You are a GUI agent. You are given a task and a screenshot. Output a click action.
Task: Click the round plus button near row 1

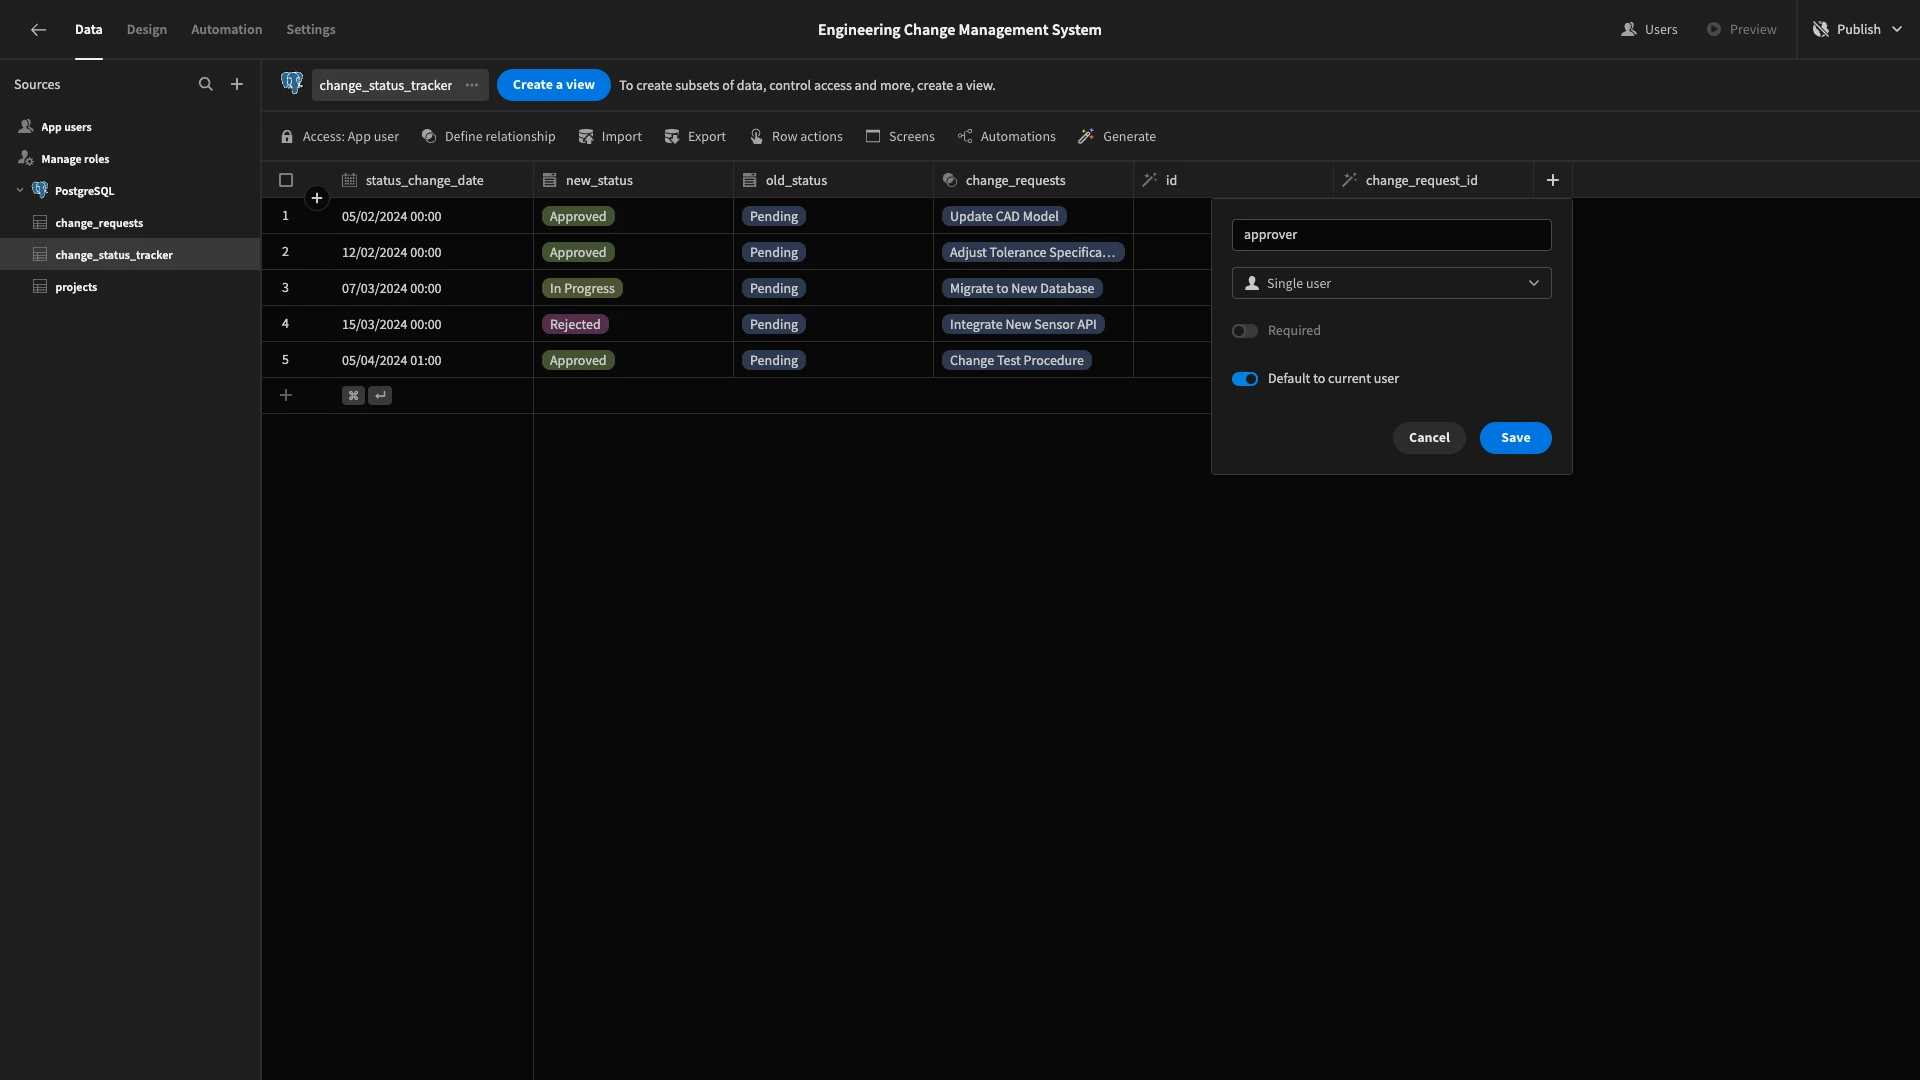coord(317,198)
